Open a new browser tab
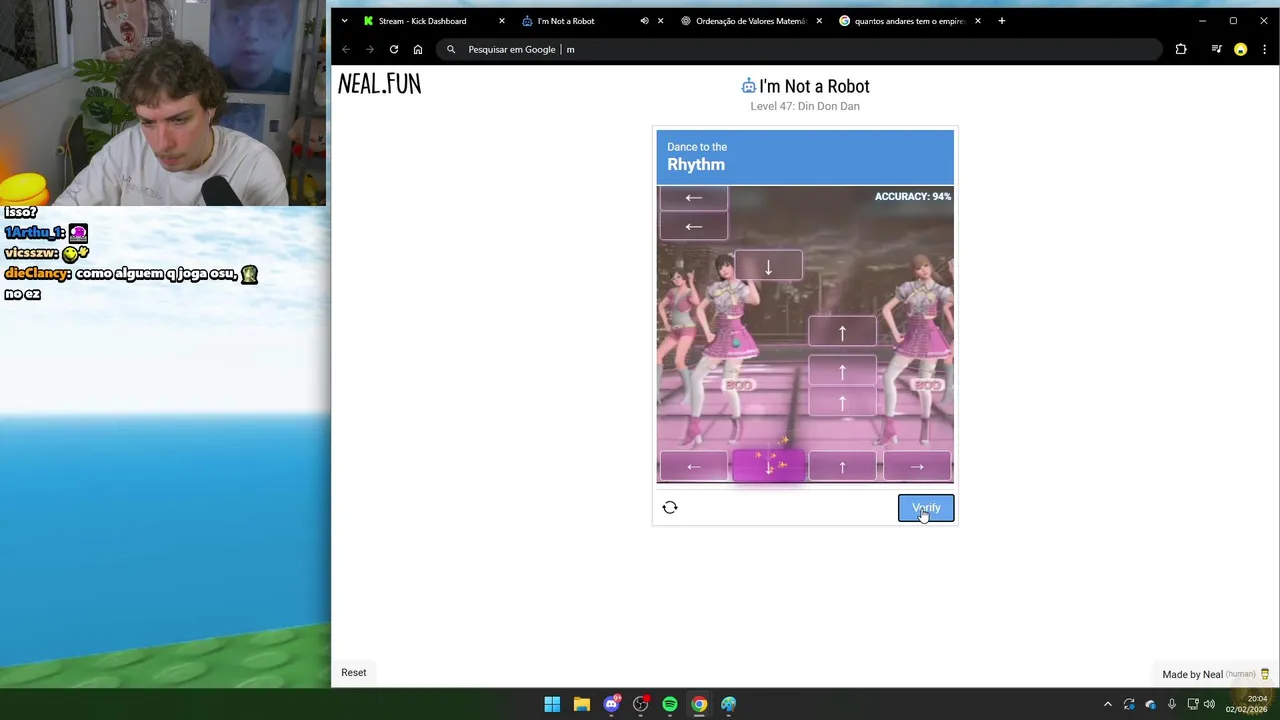Screen dimensions: 1280x720 [x=1001, y=21]
